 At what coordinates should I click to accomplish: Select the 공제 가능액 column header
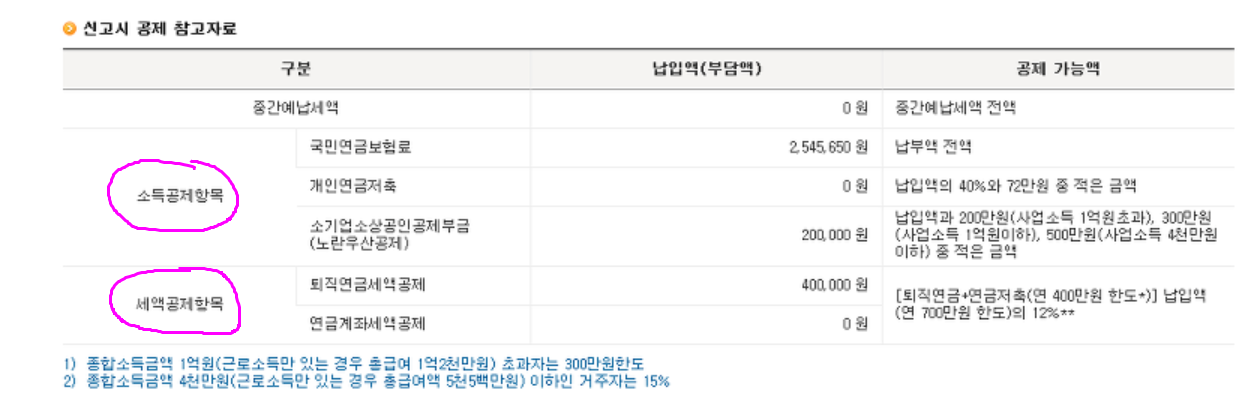[x=1059, y=69]
